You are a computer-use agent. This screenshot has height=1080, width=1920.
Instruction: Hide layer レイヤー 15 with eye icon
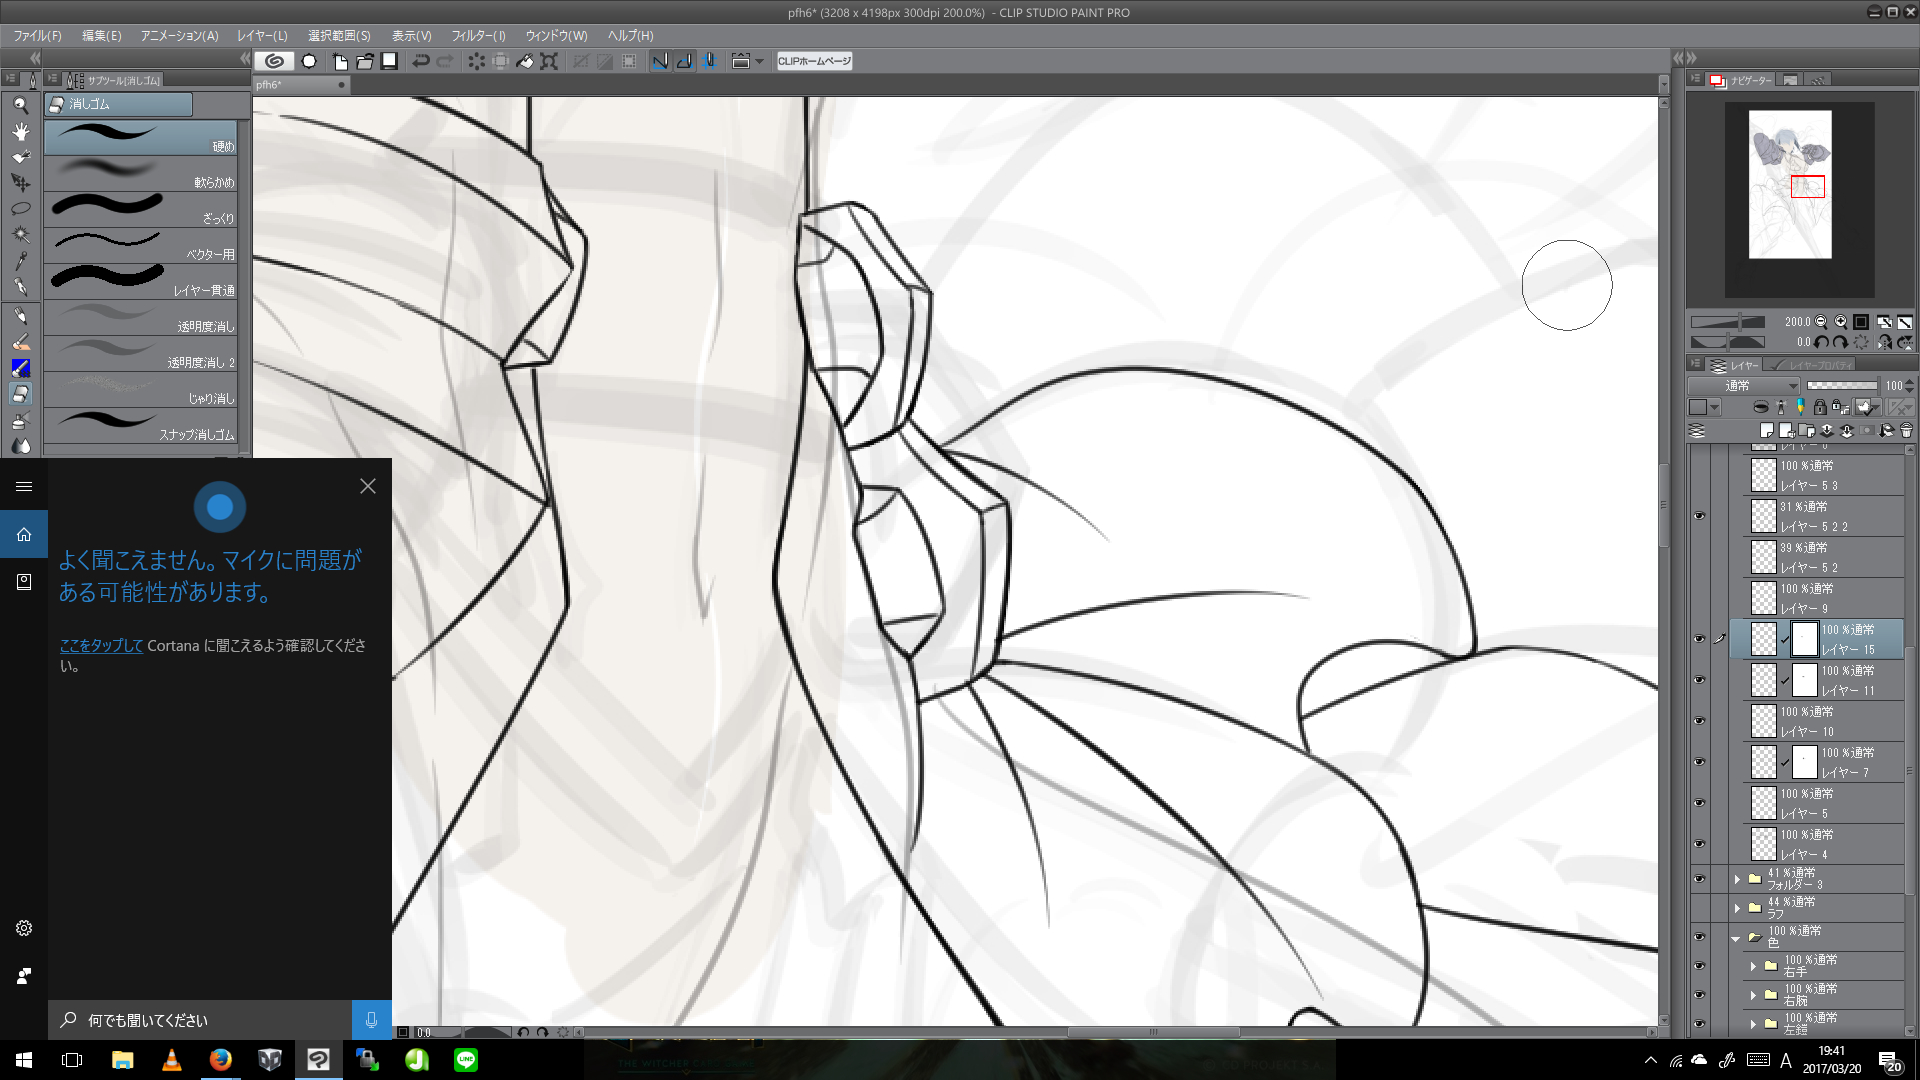pos(1699,639)
